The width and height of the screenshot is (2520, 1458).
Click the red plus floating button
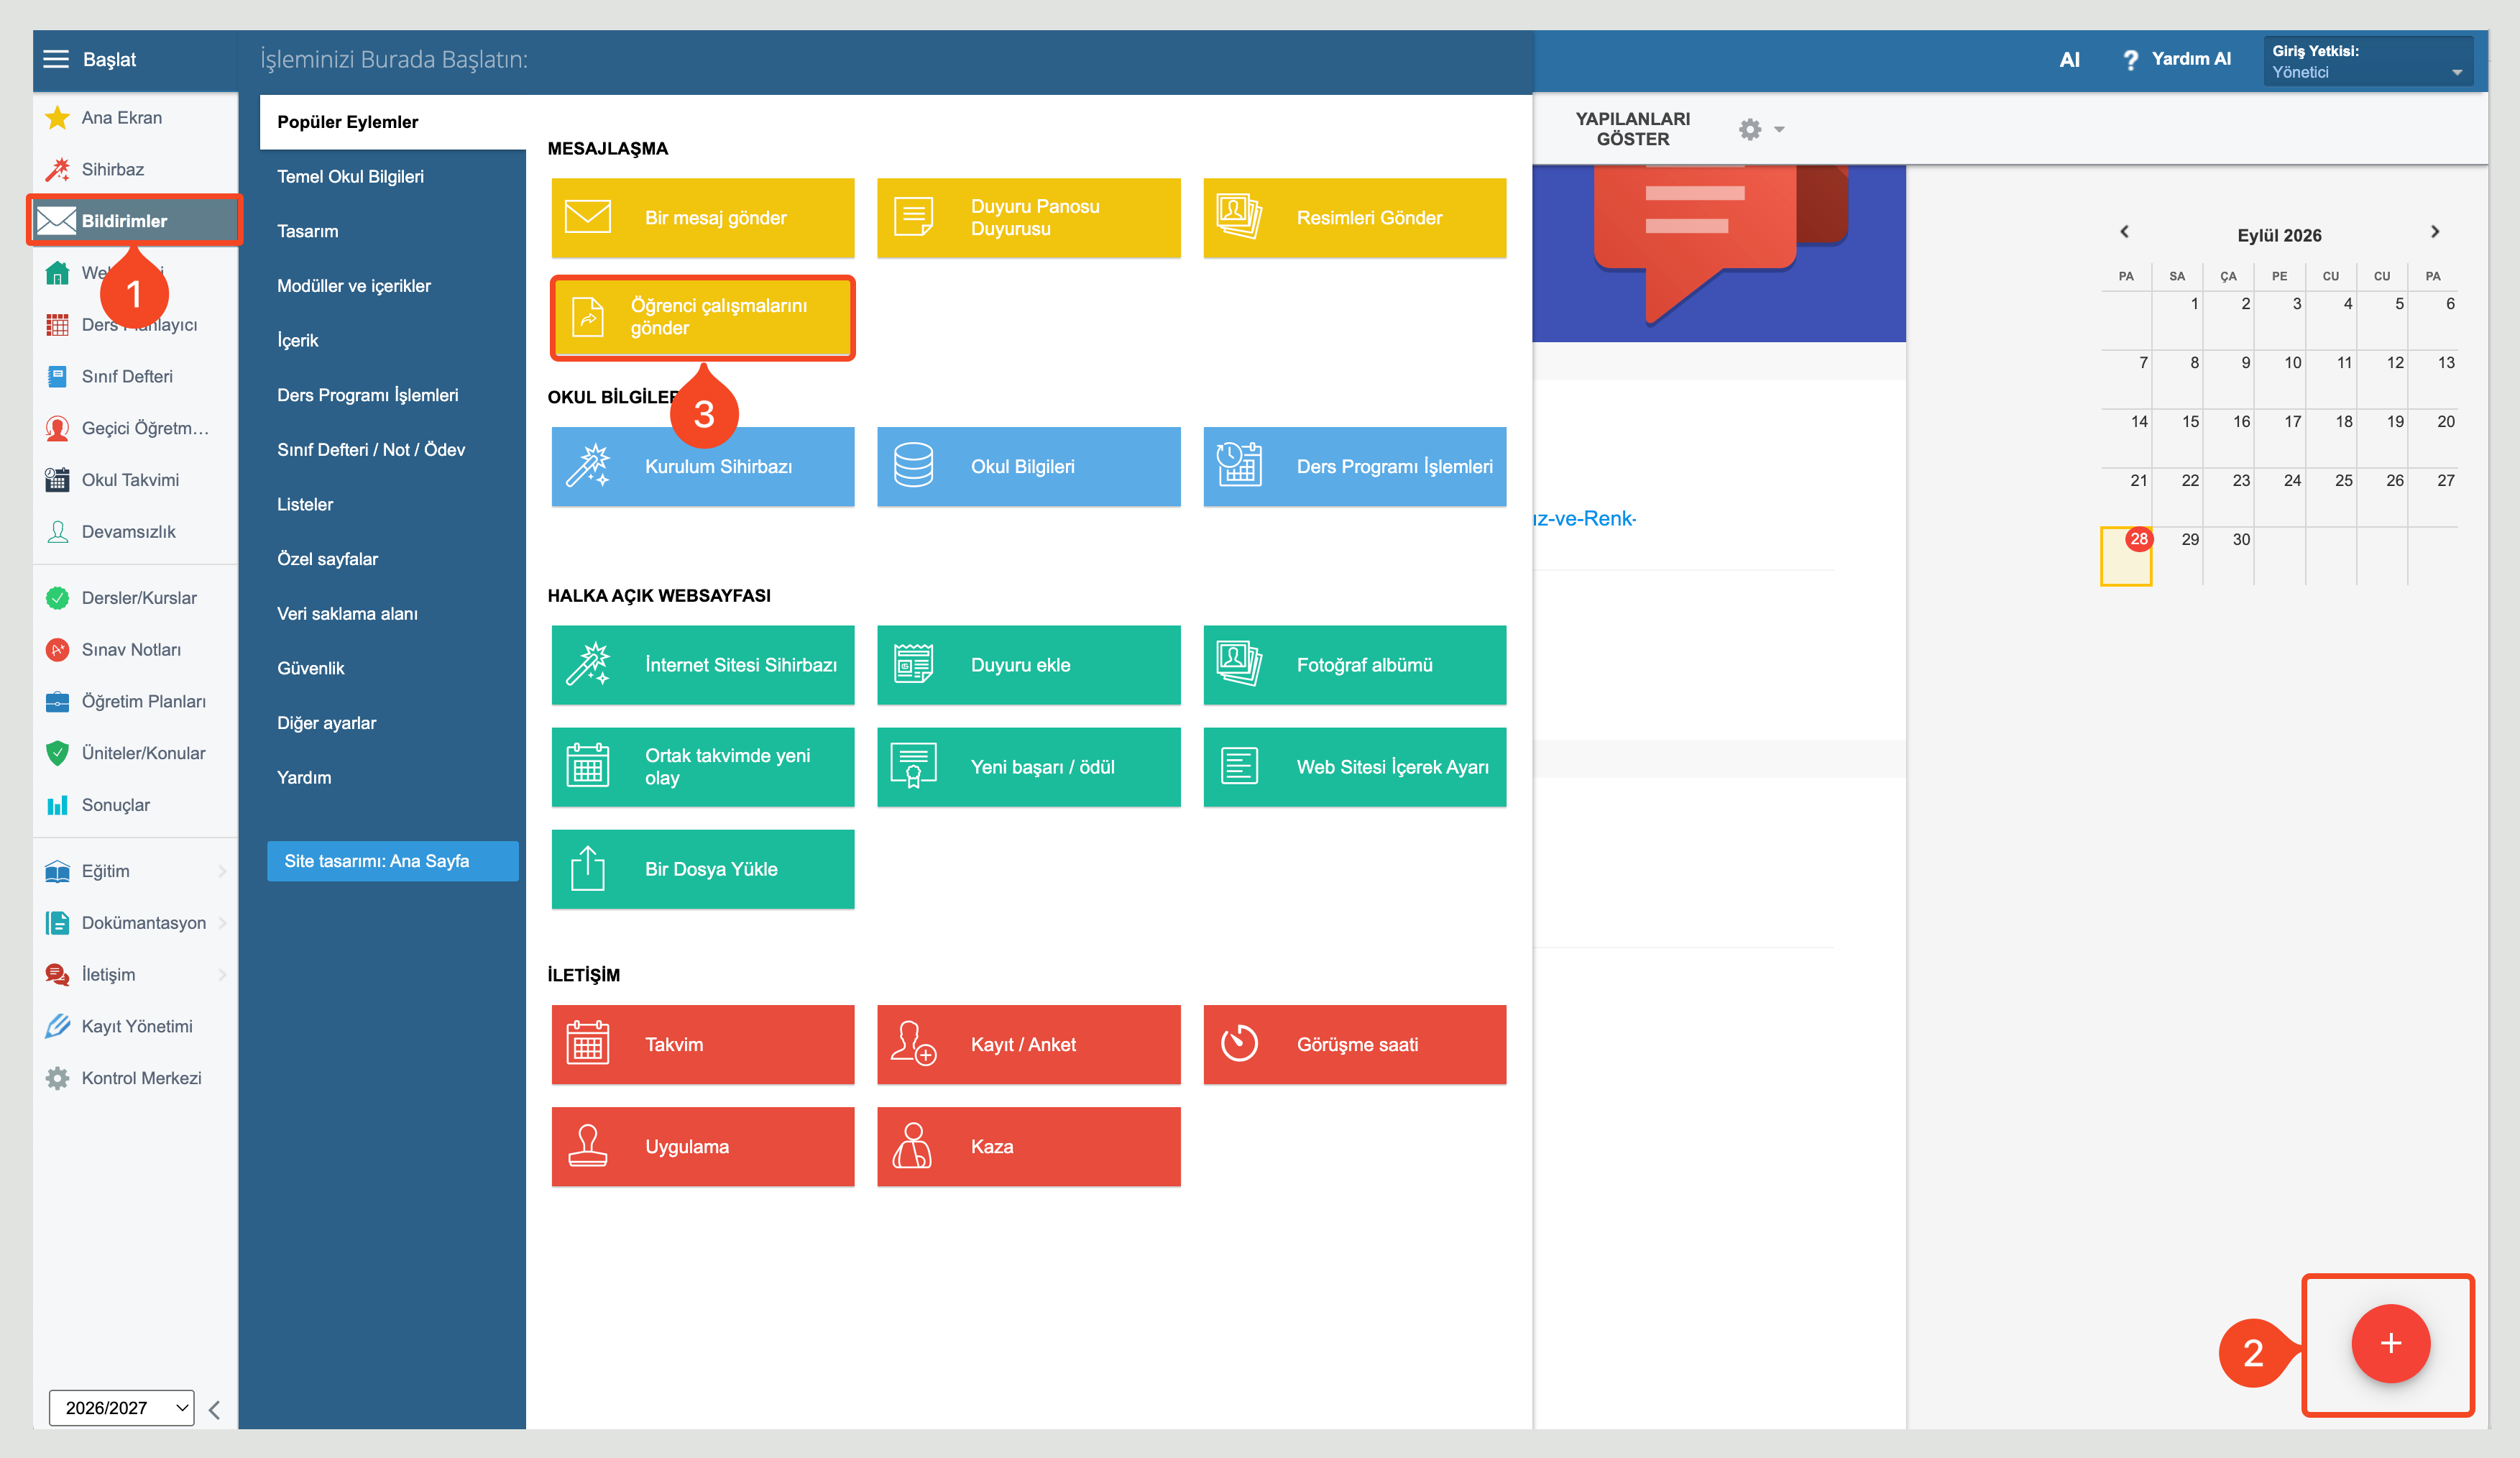point(2390,1344)
